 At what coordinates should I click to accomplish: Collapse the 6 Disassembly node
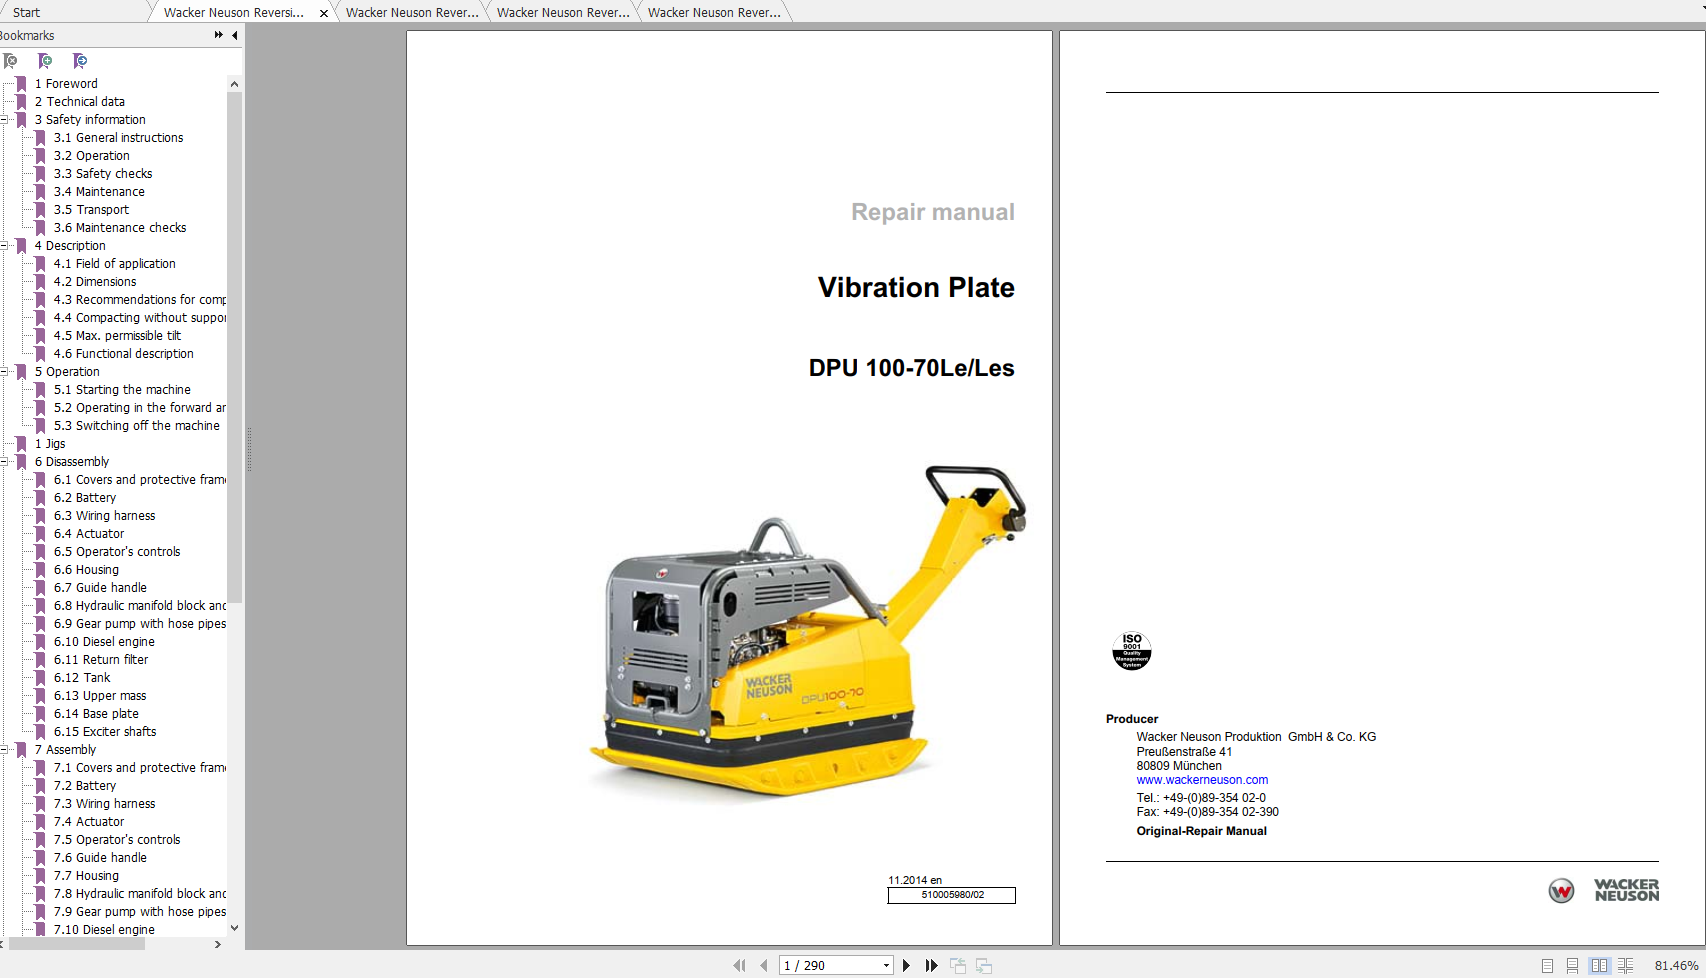[5, 462]
